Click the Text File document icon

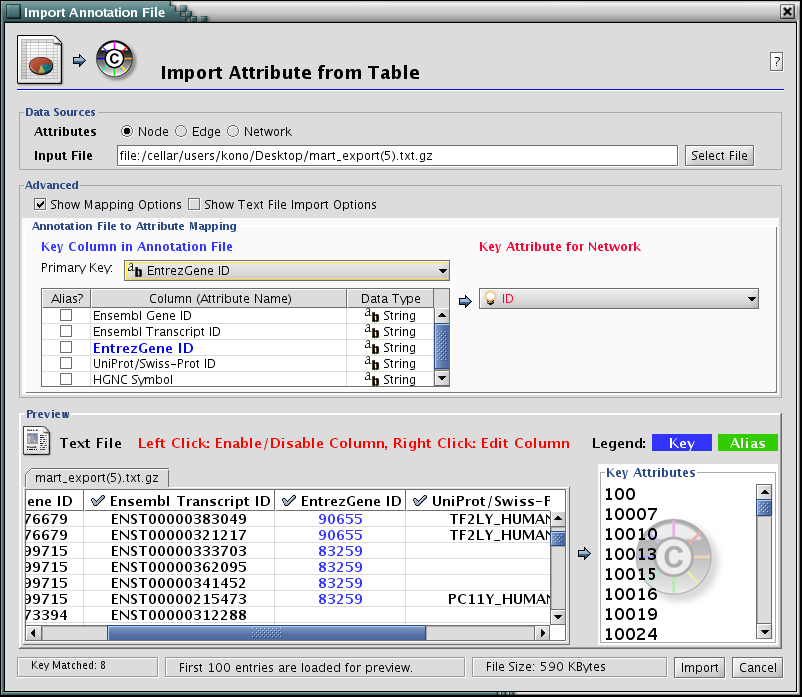tap(37, 441)
